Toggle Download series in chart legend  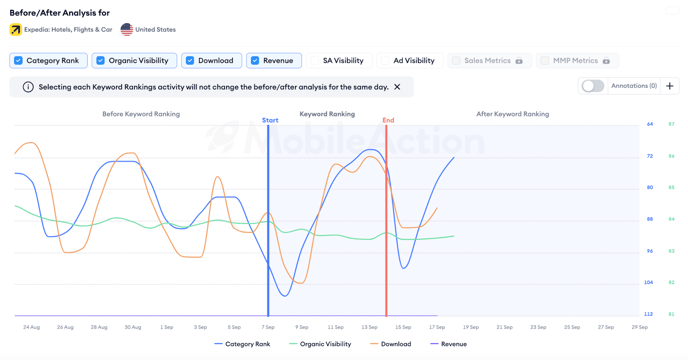(391, 344)
